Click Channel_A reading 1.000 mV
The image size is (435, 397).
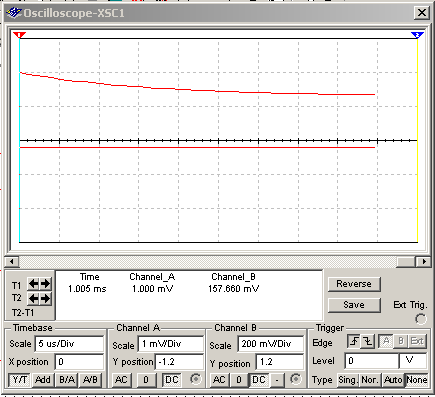pyautogui.click(x=152, y=289)
